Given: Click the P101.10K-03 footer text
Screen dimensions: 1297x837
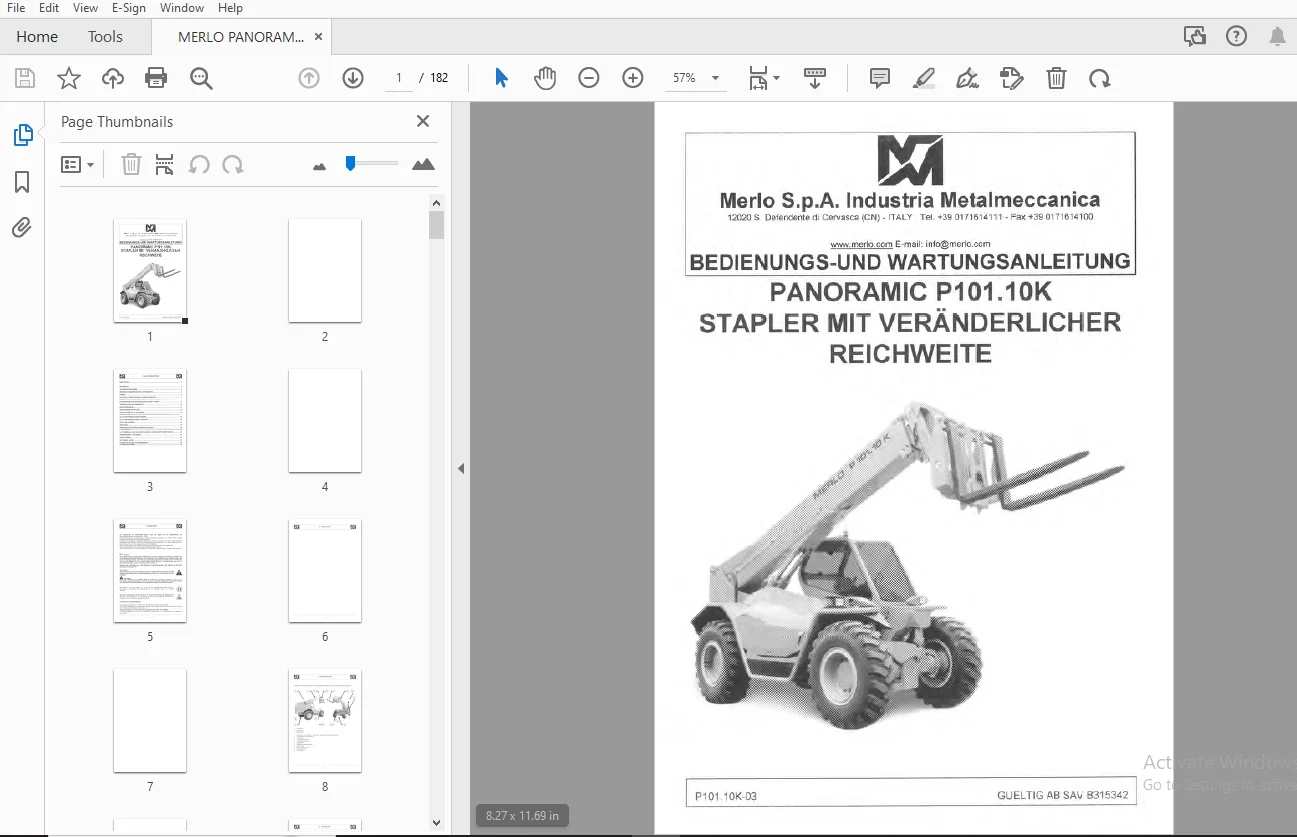Looking at the screenshot, I should coord(726,796).
